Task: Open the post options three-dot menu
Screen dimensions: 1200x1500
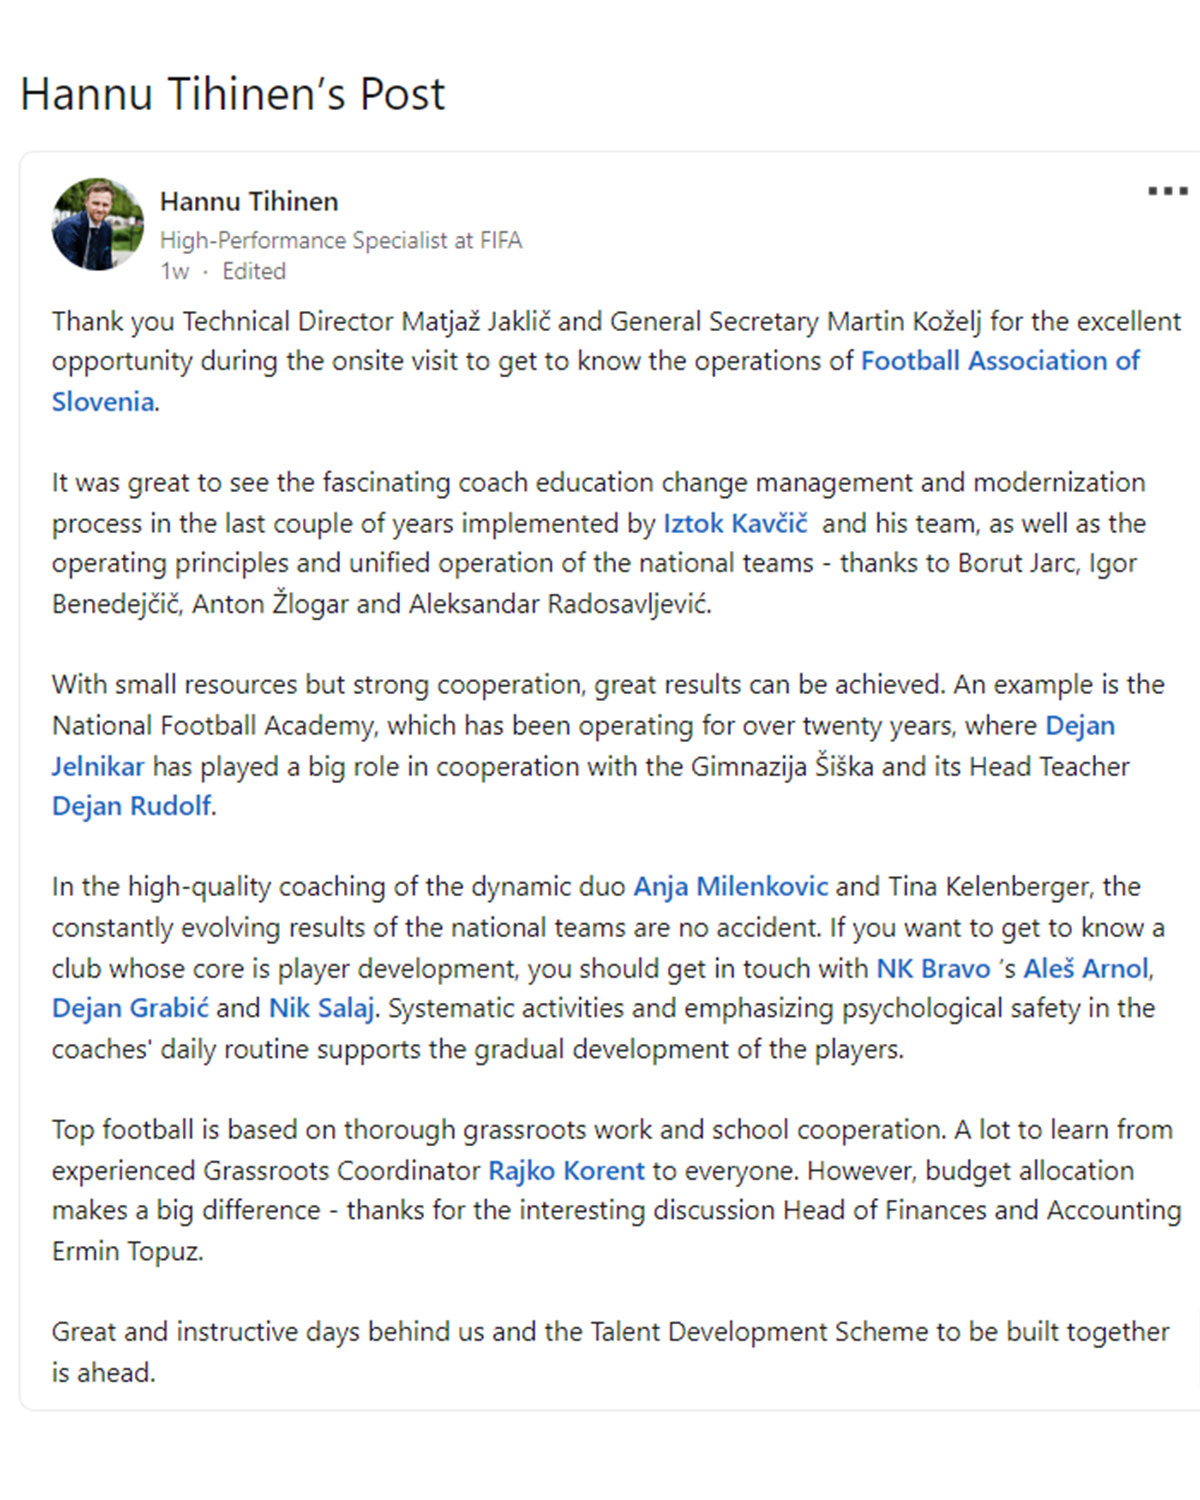Action: (x=1167, y=190)
